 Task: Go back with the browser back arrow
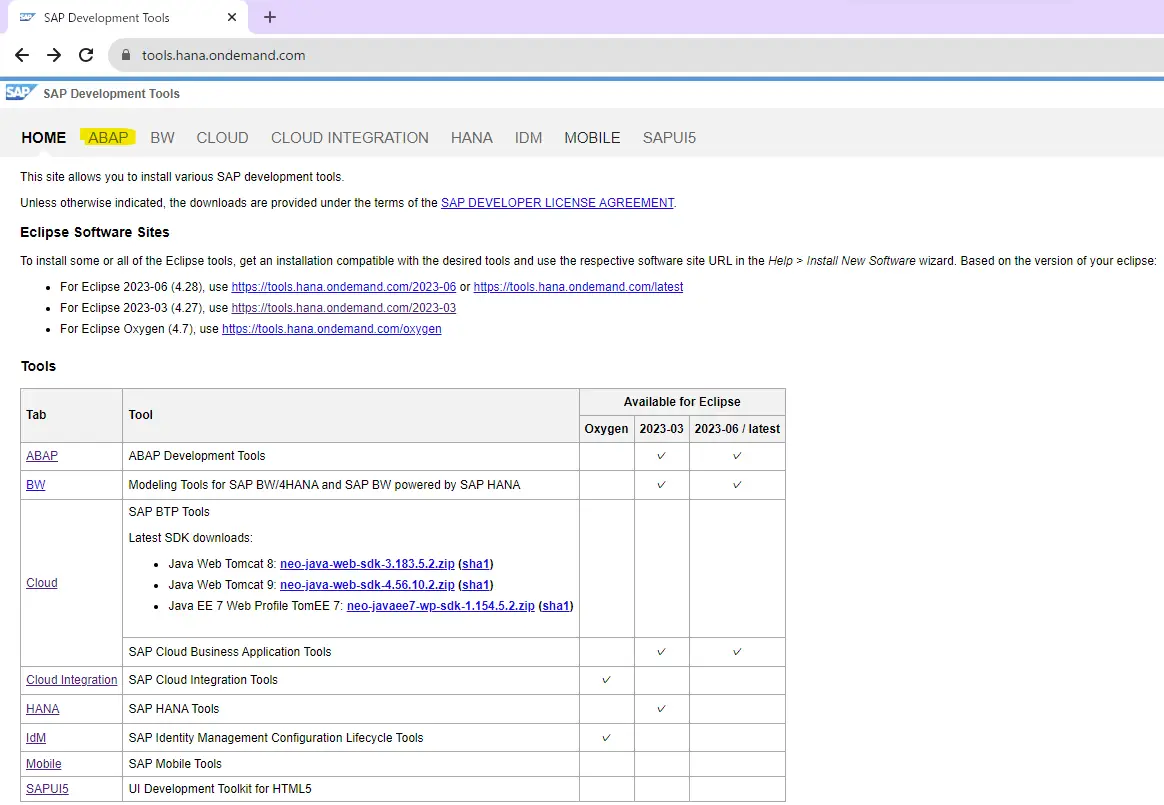point(22,55)
